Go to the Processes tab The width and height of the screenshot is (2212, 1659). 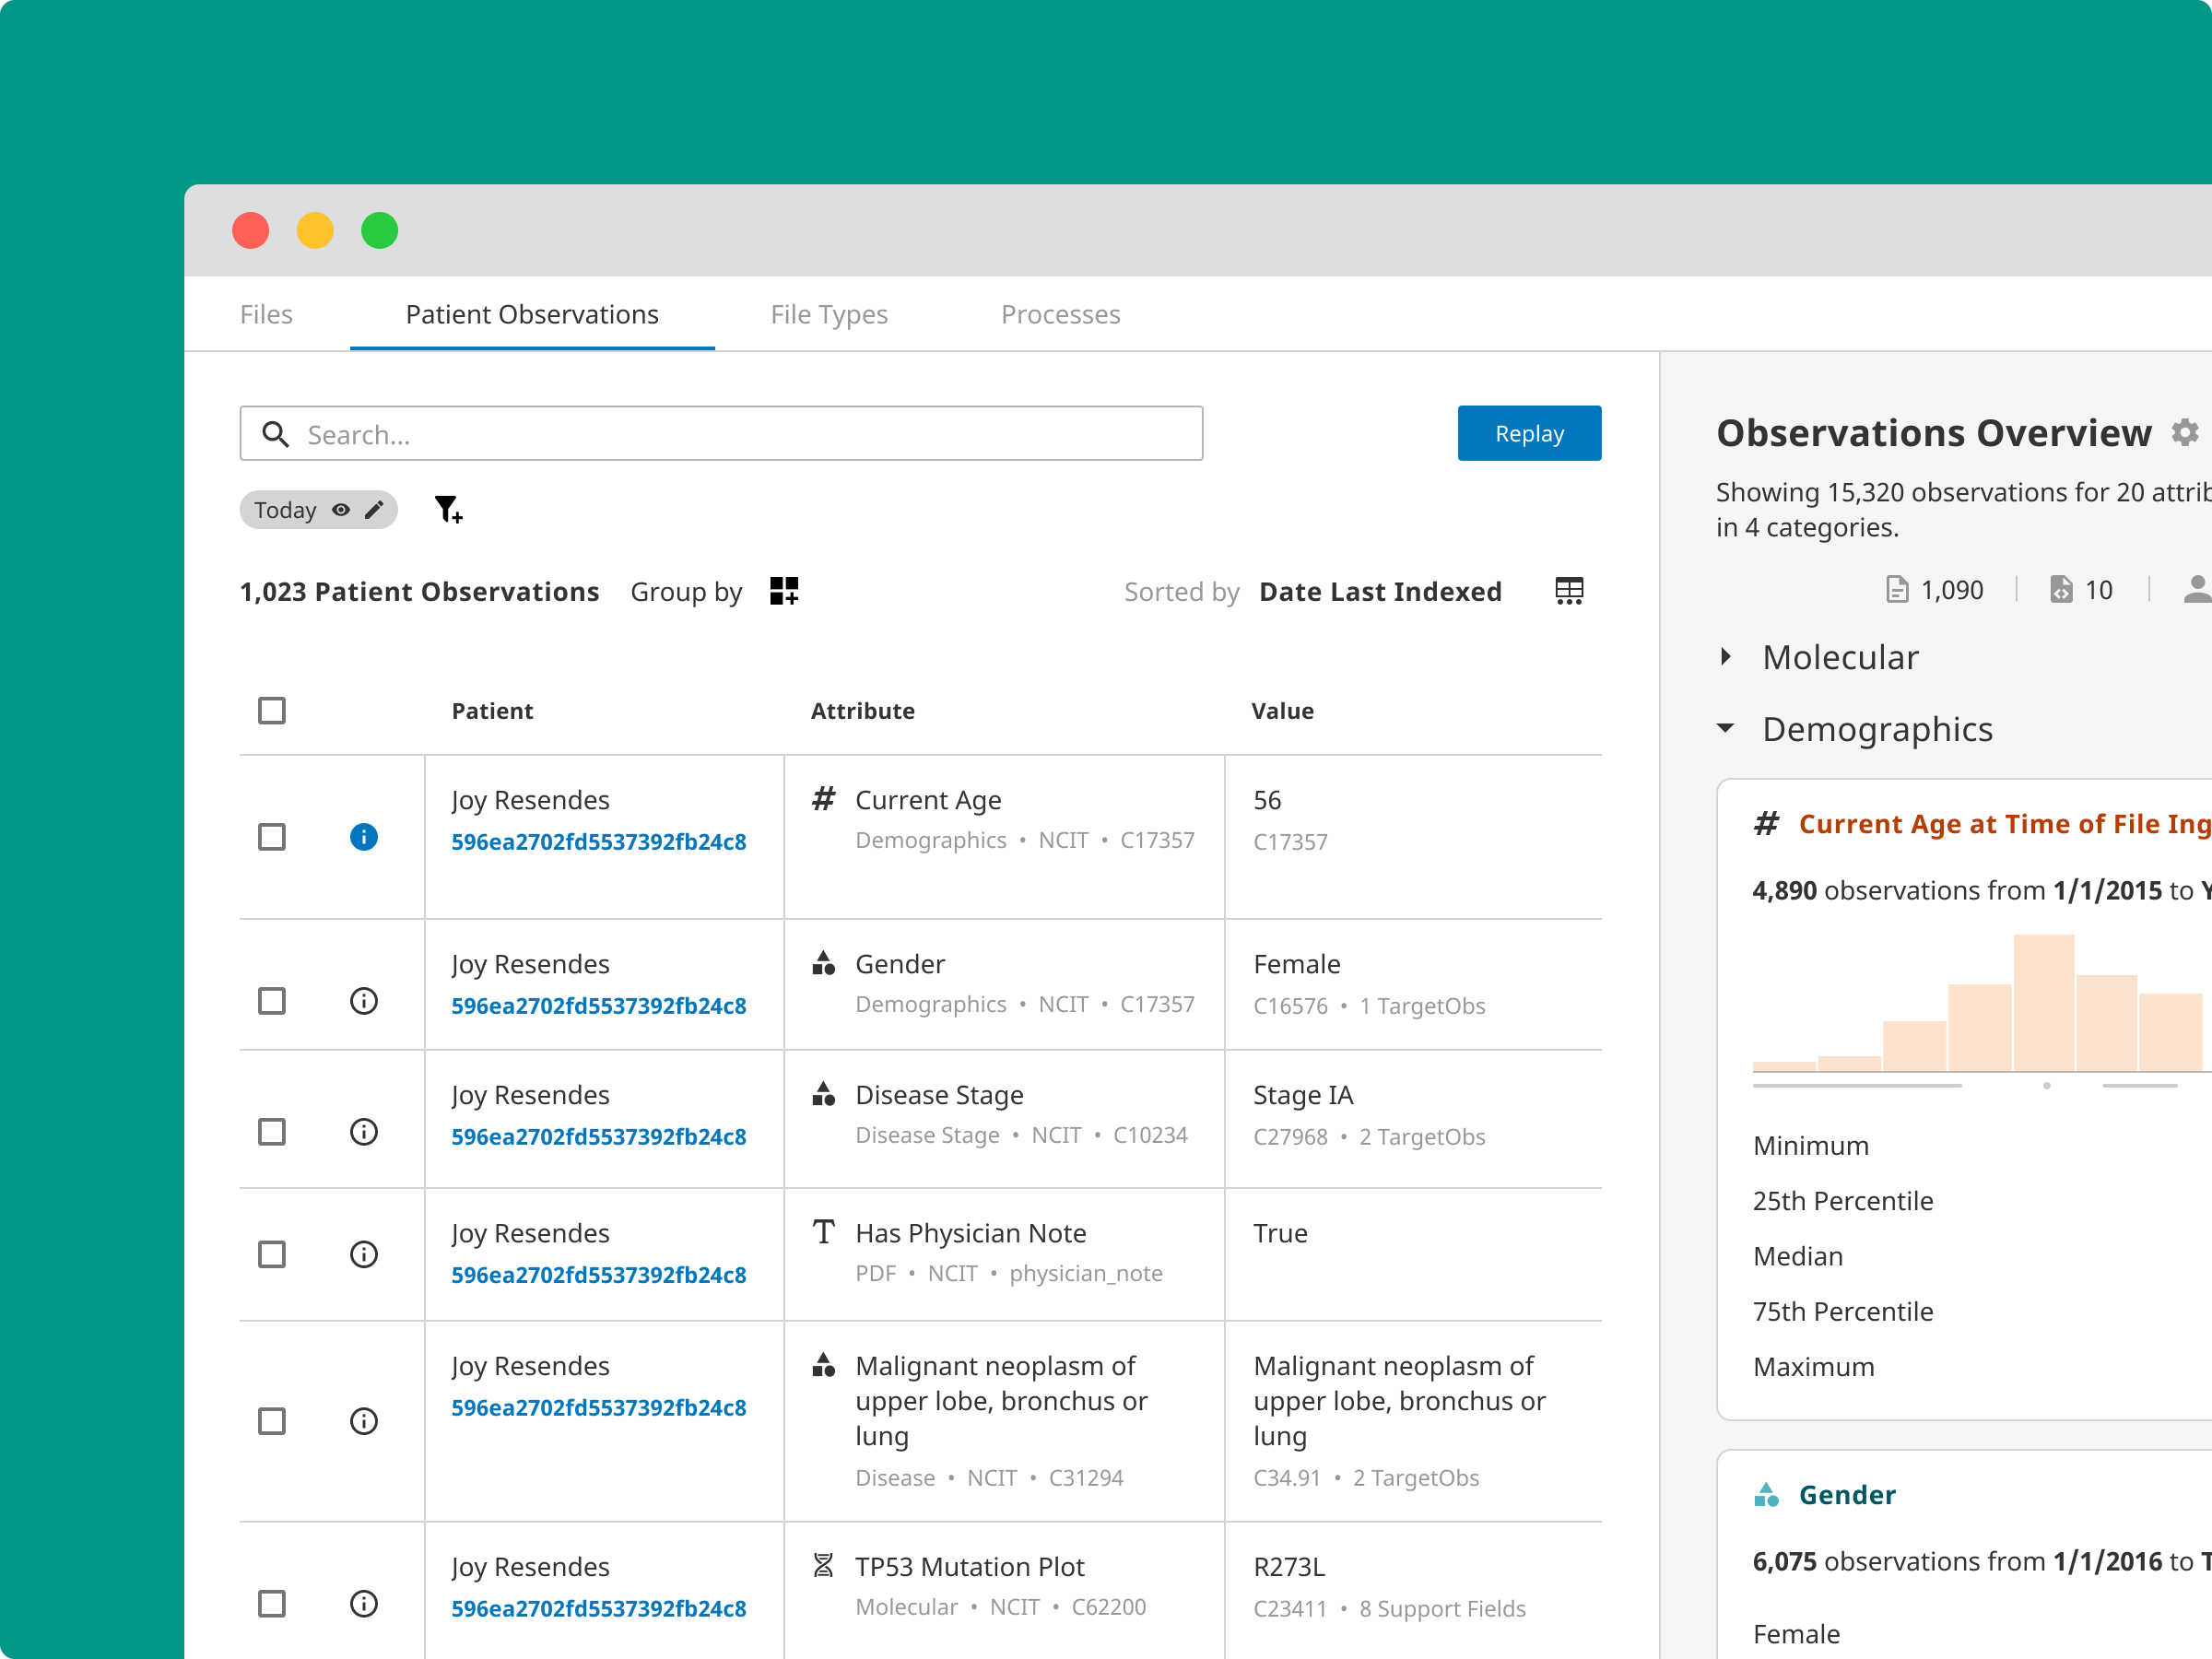(1061, 314)
